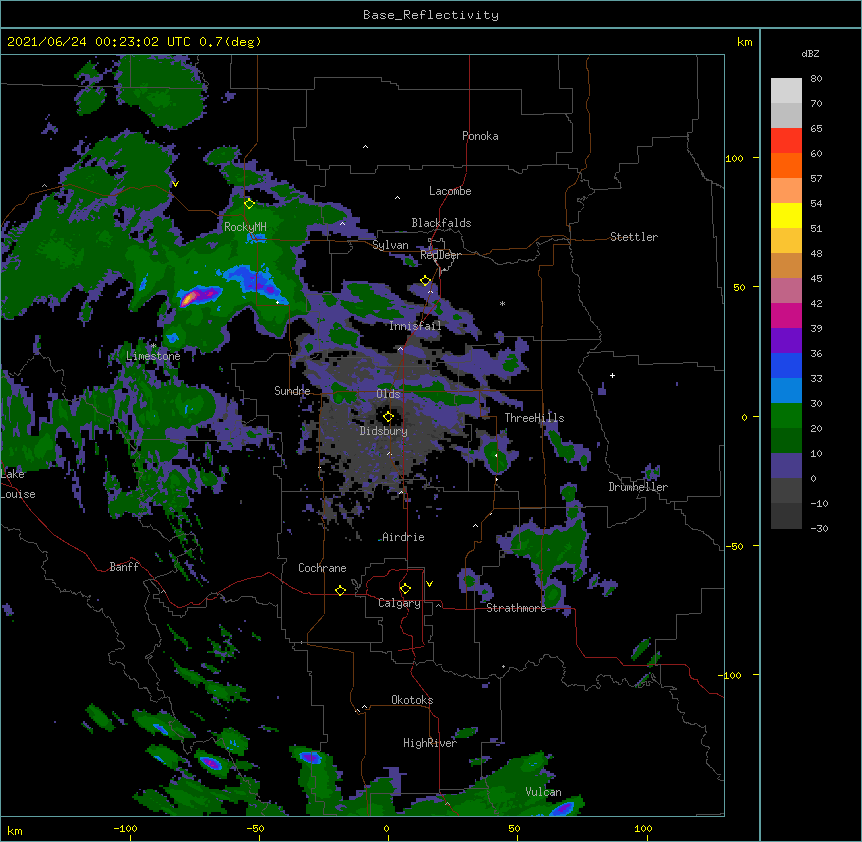Select the blue 36 dBZ legend swatch
862x842 pixels.
point(786,365)
